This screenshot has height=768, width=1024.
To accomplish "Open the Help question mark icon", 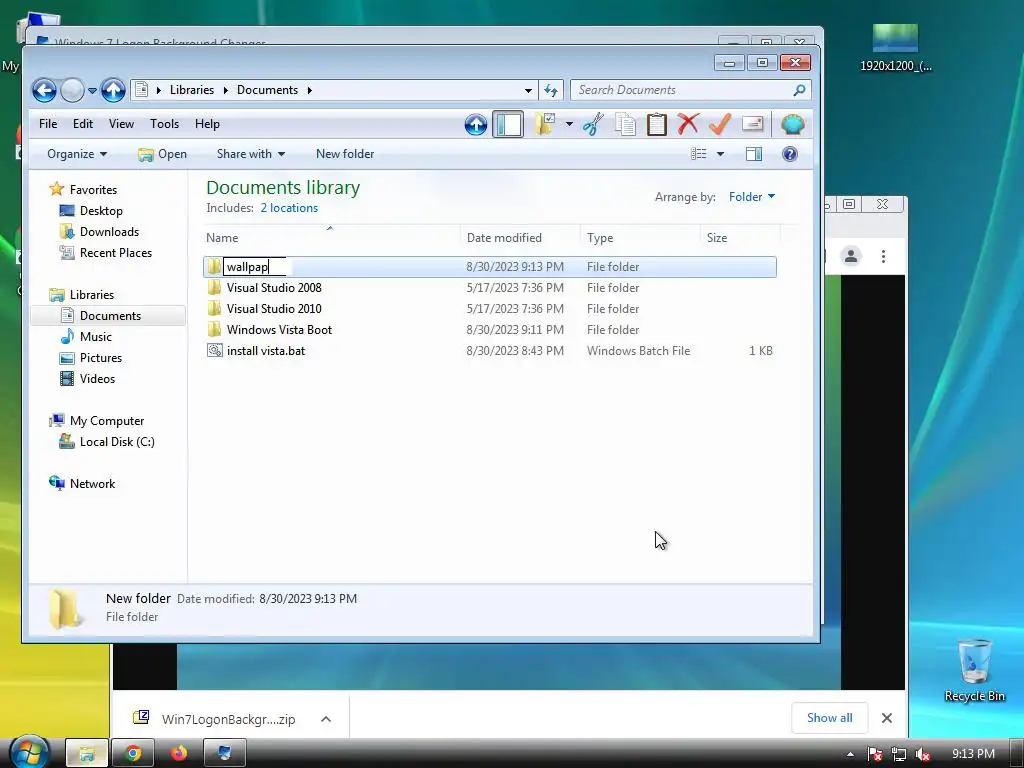I will click(790, 154).
